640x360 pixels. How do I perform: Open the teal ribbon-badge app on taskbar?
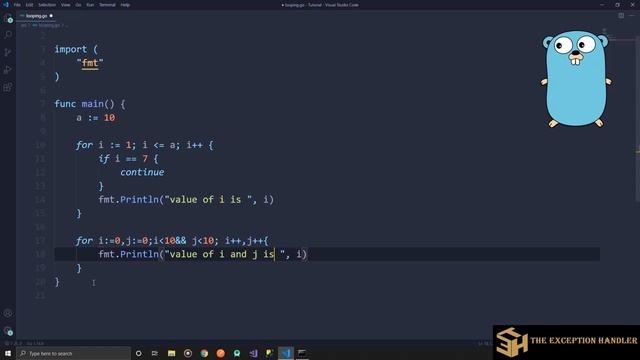point(237,353)
